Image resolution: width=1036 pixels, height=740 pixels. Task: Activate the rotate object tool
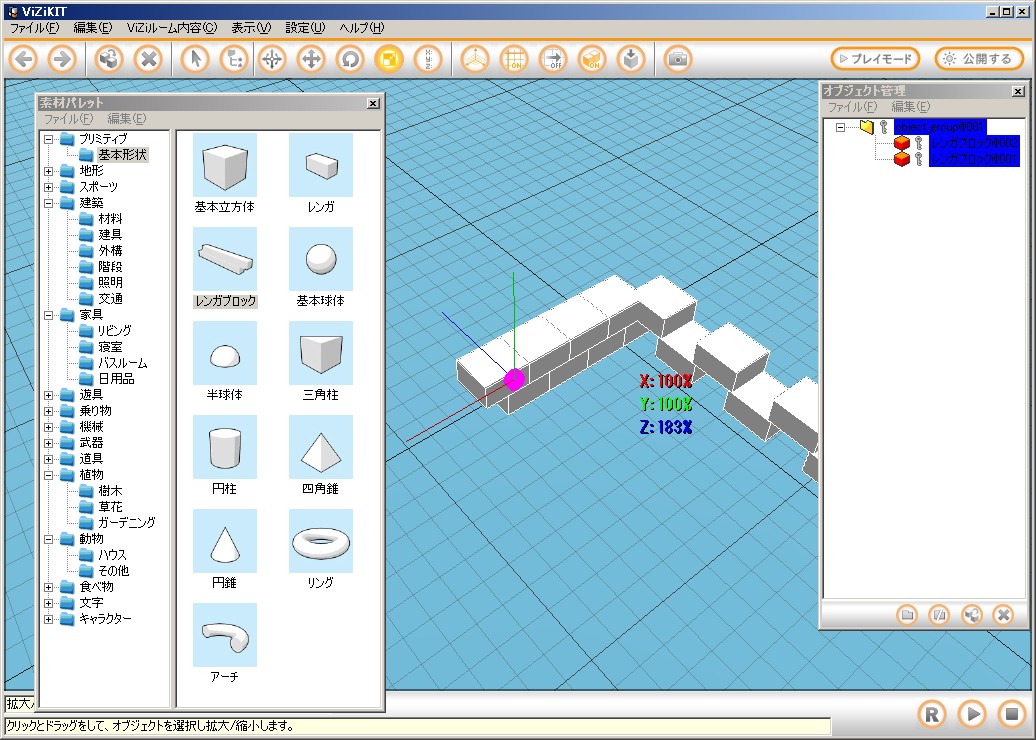tap(349, 59)
